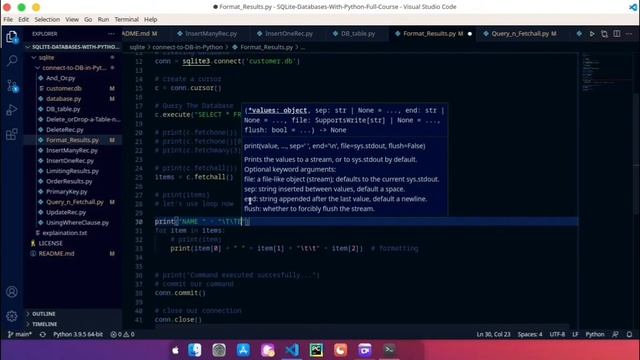
Task: Click the editor minimap
Action: pyautogui.click(x=605, y=73)
